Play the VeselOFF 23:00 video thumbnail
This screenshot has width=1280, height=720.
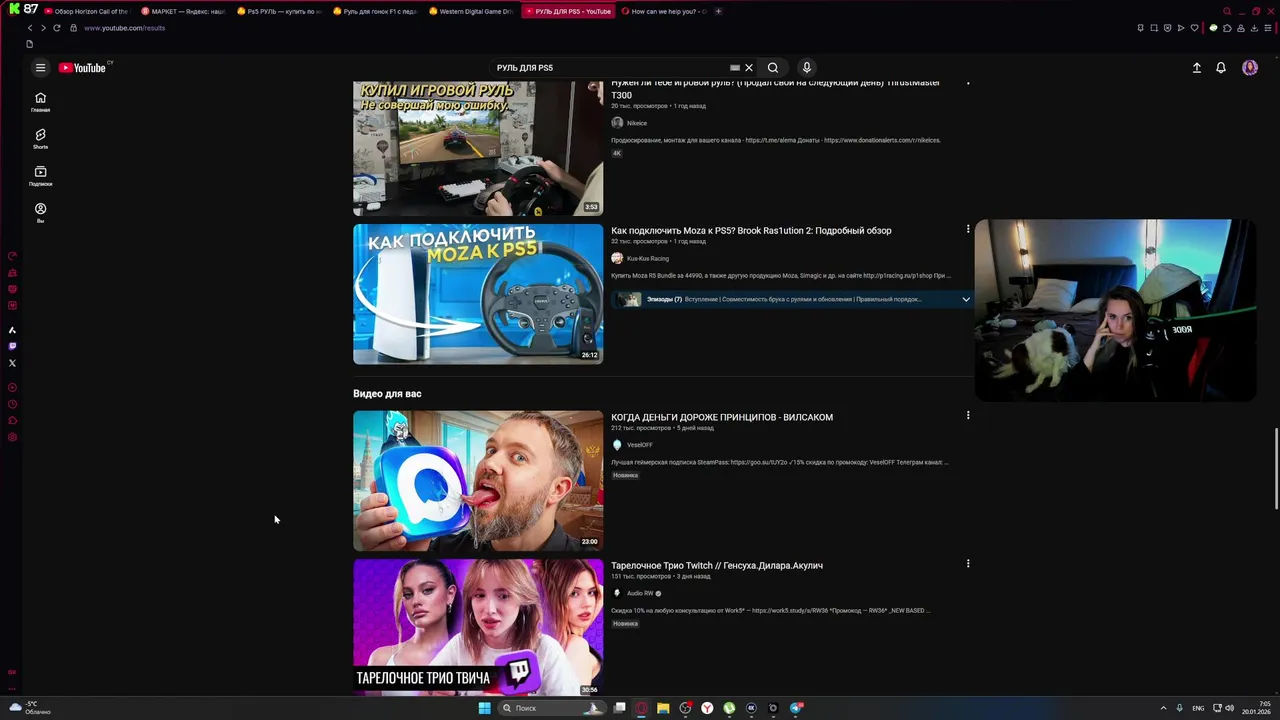pos(478,481)
